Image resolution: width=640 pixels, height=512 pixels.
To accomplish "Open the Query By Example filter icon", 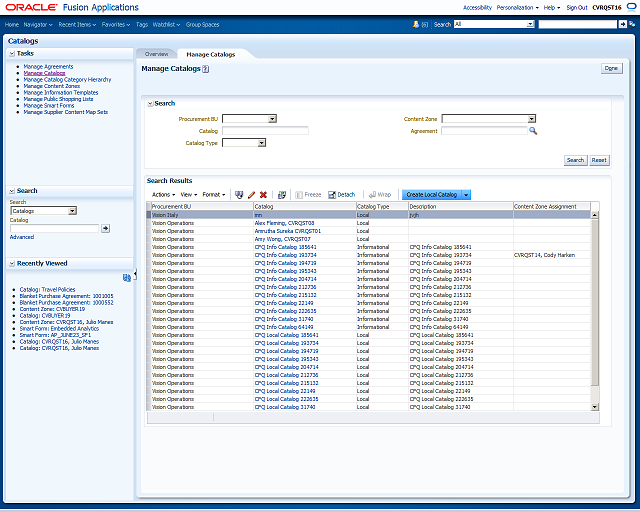I will (x=239, y=195).
